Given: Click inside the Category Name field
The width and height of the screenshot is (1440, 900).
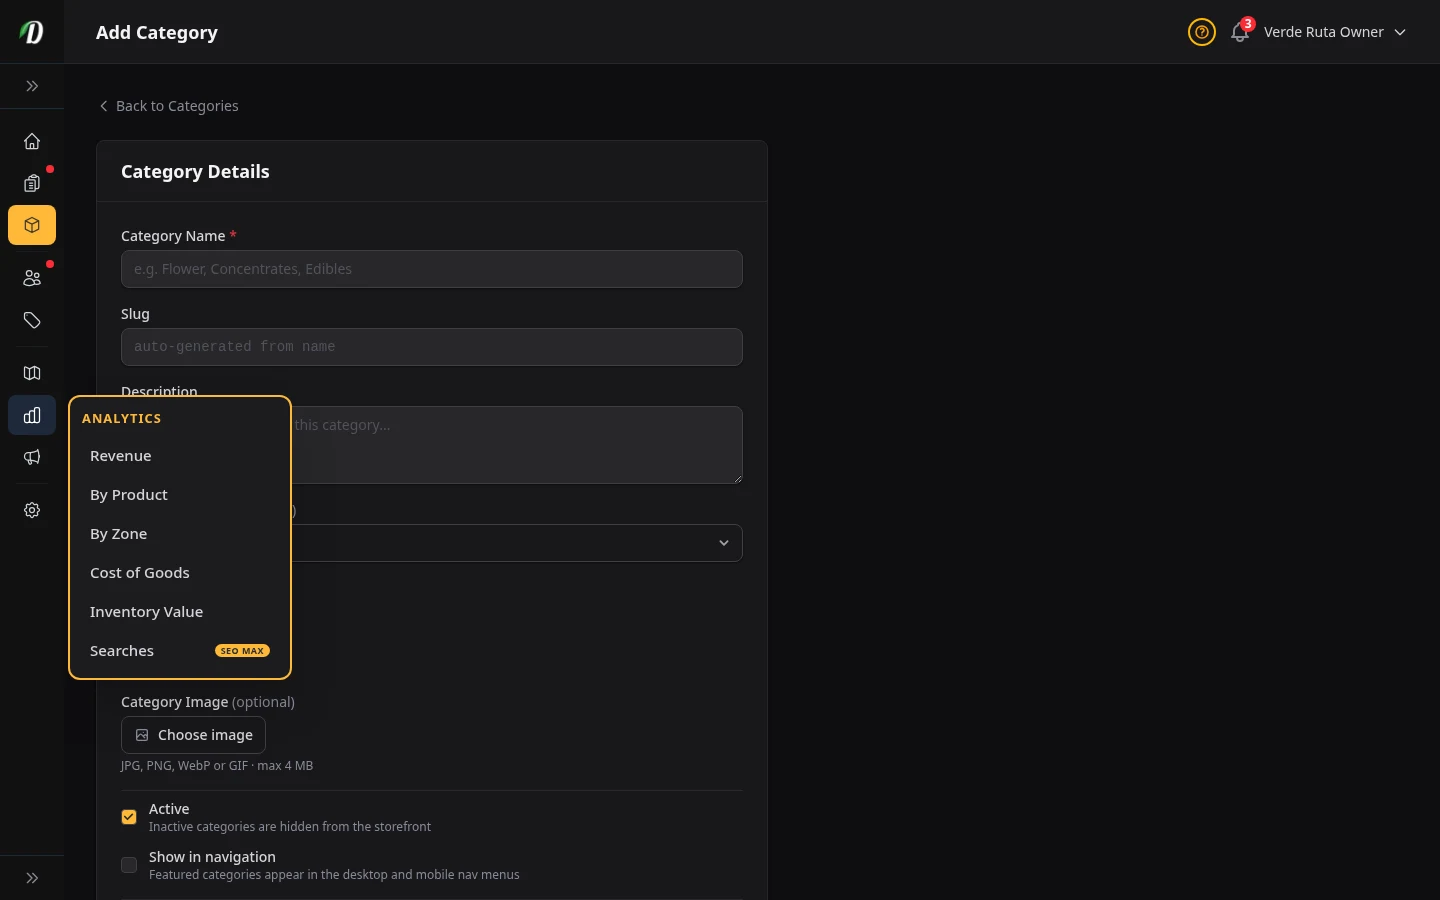Looking at the screenshot, I should [x=431, y=269].
